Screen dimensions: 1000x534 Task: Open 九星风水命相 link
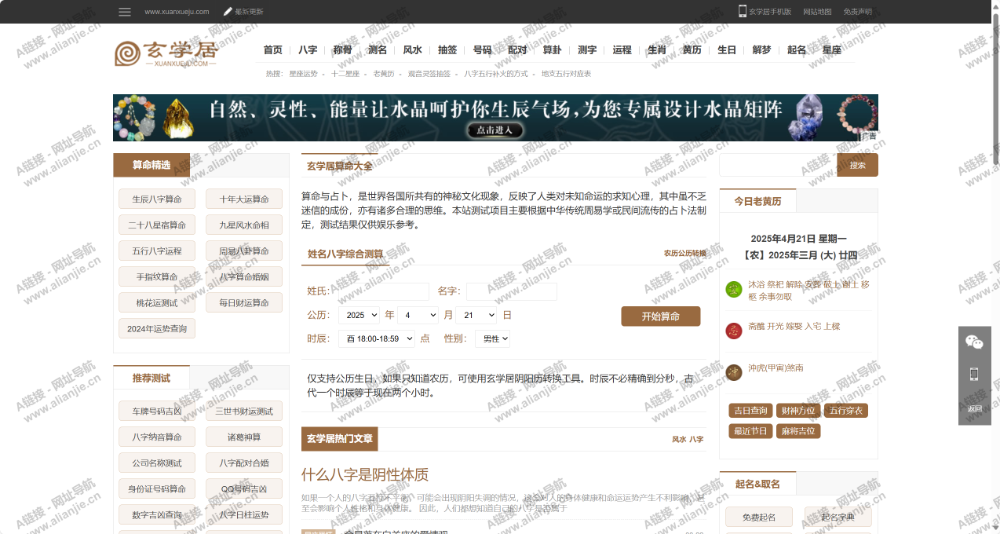(244, 225)
